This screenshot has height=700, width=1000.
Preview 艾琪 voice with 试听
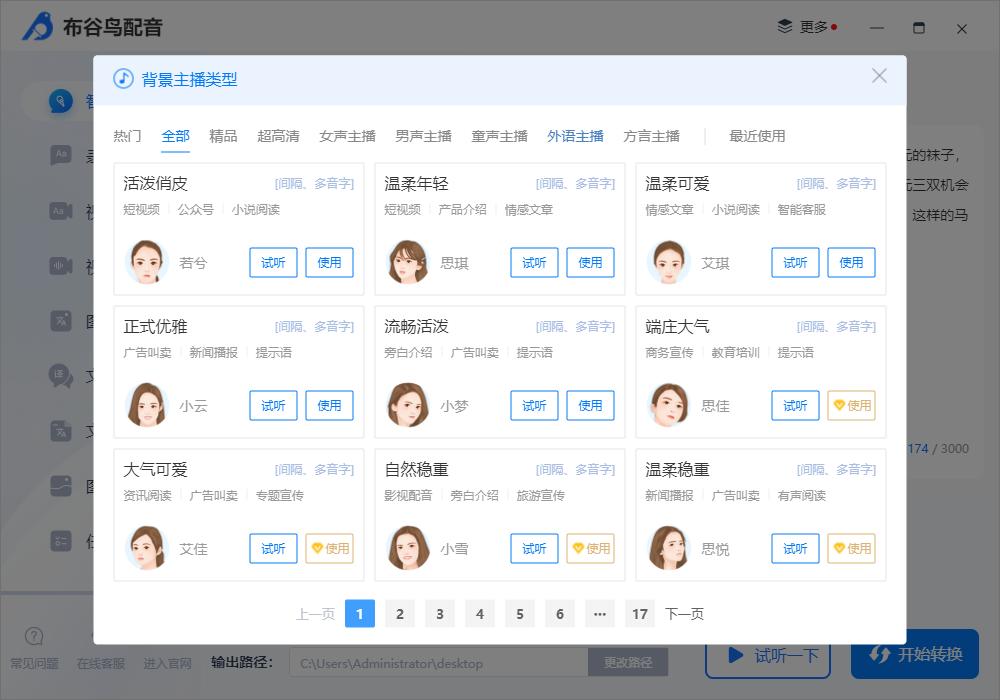[x=795, y=263]
